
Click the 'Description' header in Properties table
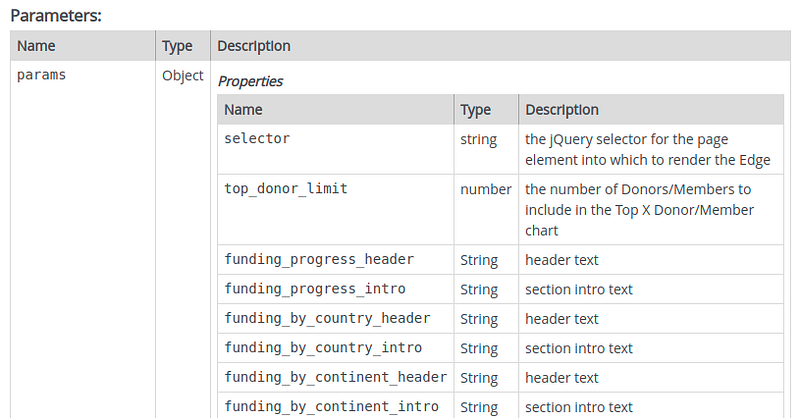(x=562, y=110)
